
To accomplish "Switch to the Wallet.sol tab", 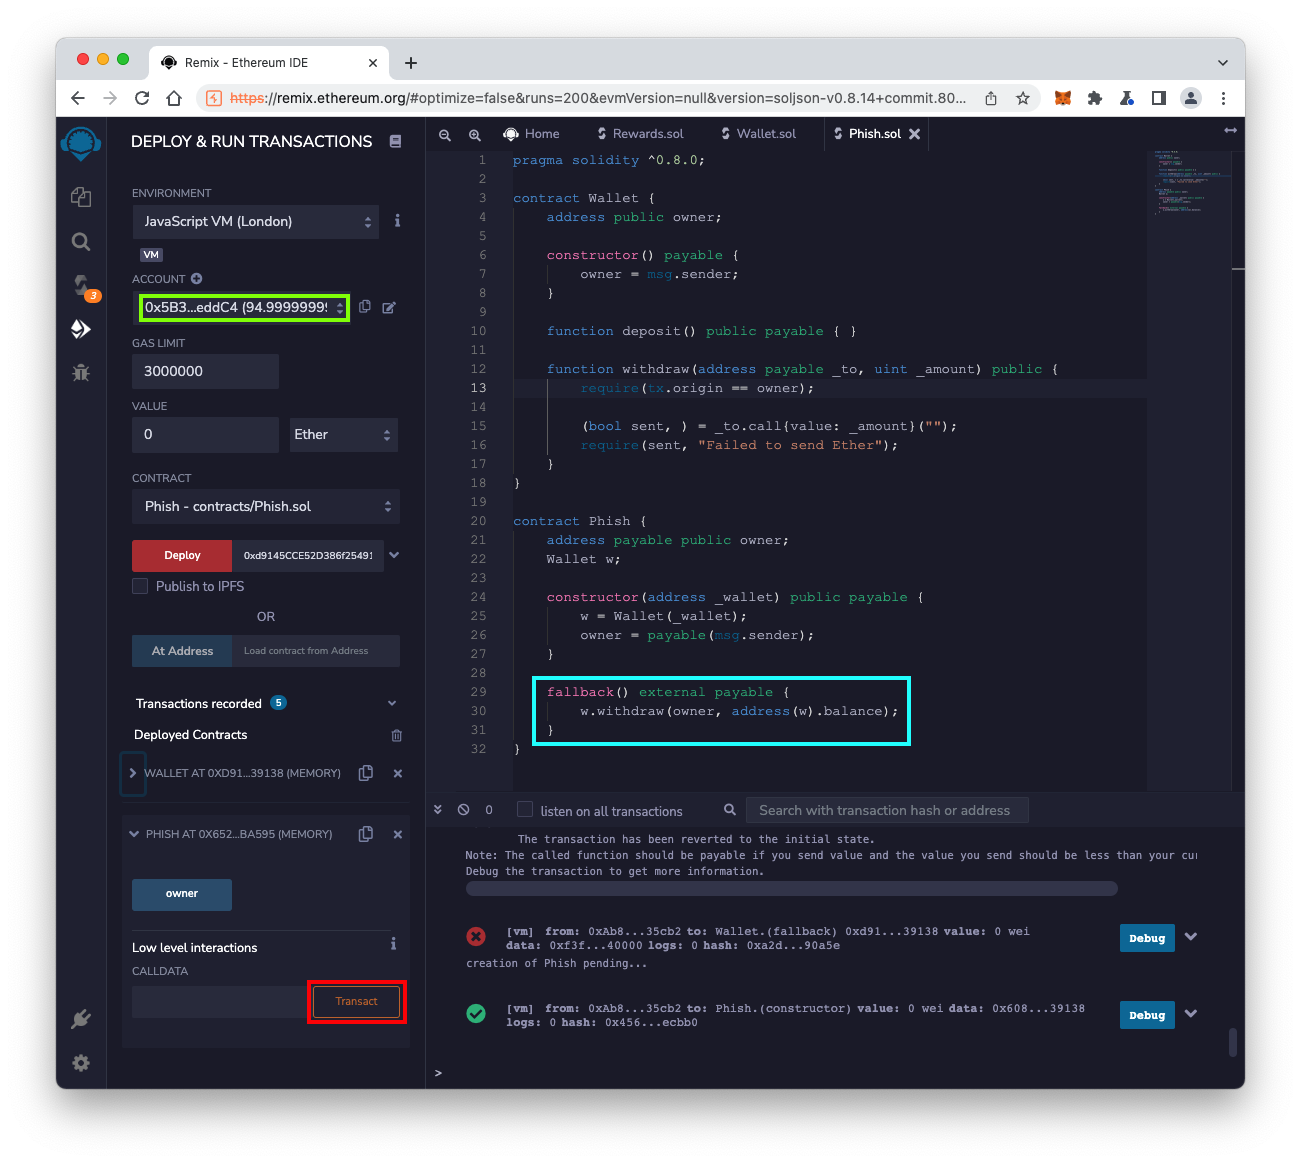I will tap(759, 134).
